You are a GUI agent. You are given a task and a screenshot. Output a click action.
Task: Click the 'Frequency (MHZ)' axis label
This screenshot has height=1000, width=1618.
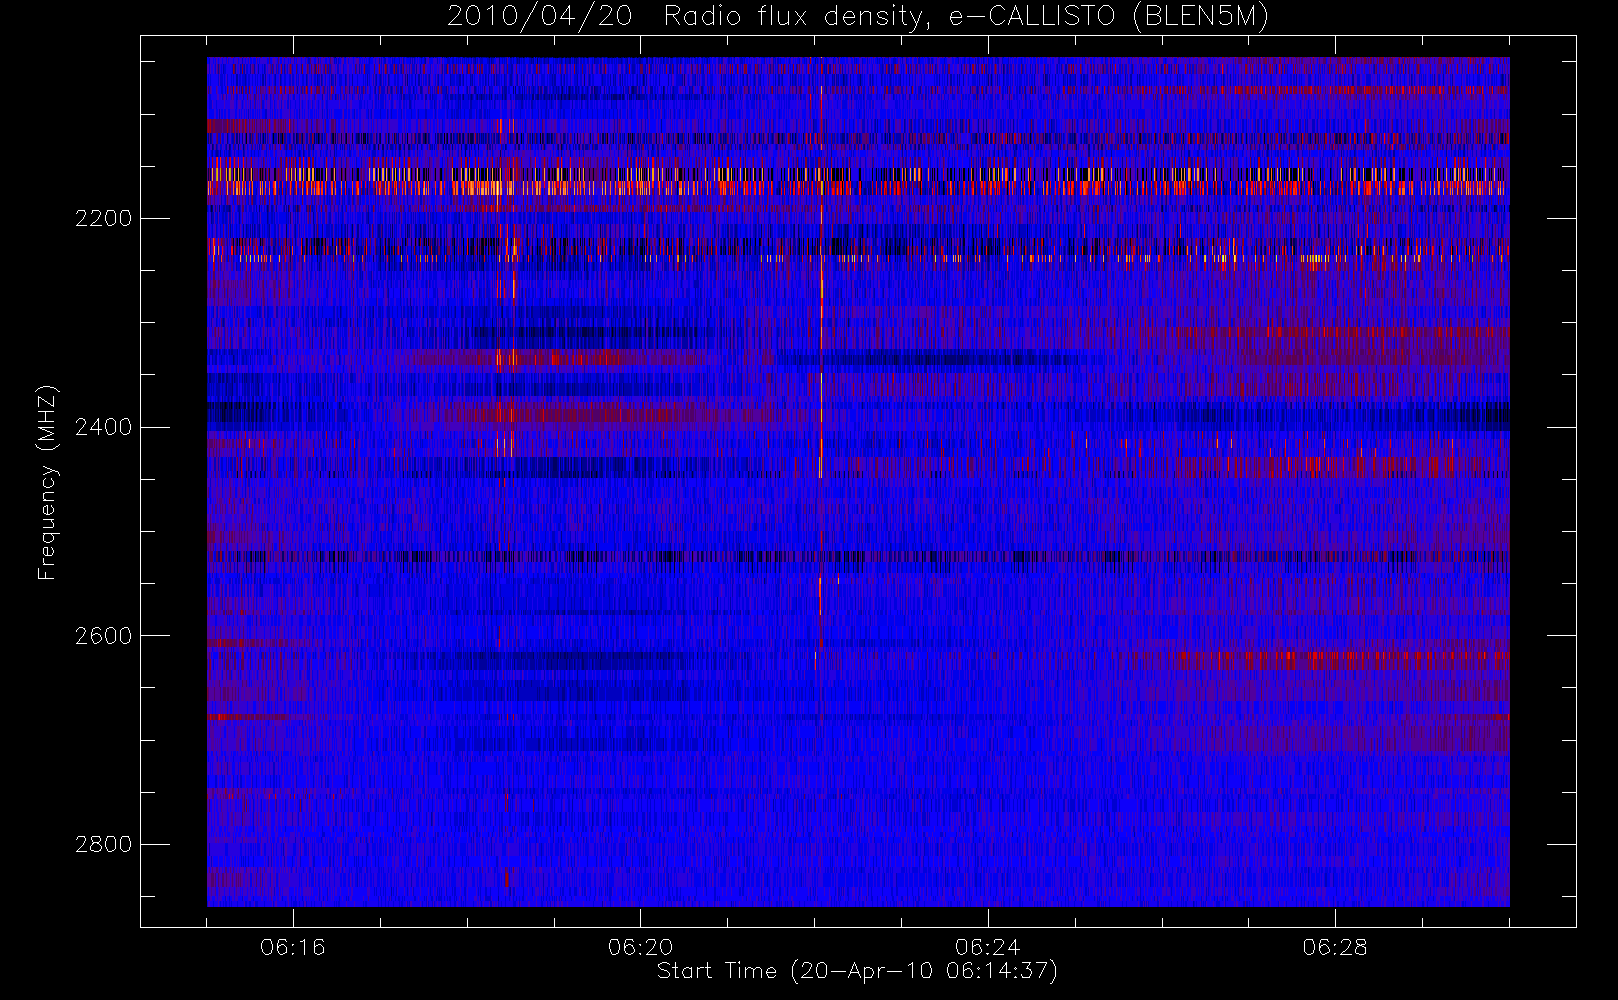pyautogui.click(x=47, y=482)
